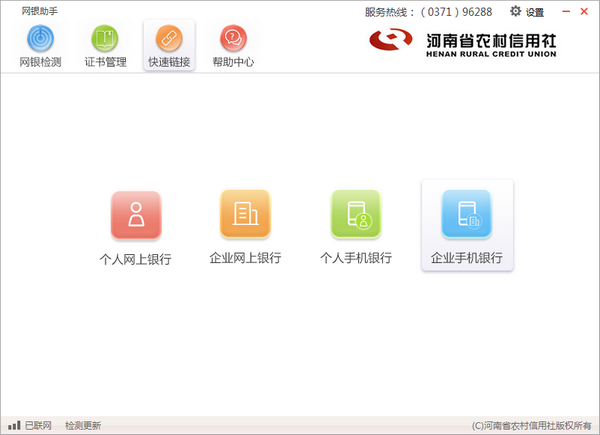Click the 设置 settings gear icon
This screenshot has width=600, height=435.
click(515, 11)
